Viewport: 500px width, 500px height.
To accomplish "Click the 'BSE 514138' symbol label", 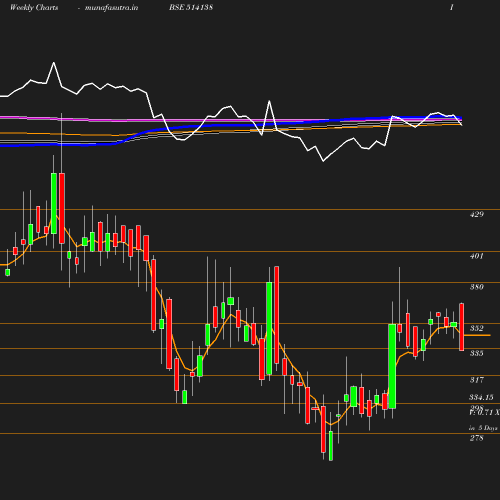I will (191, 7).
